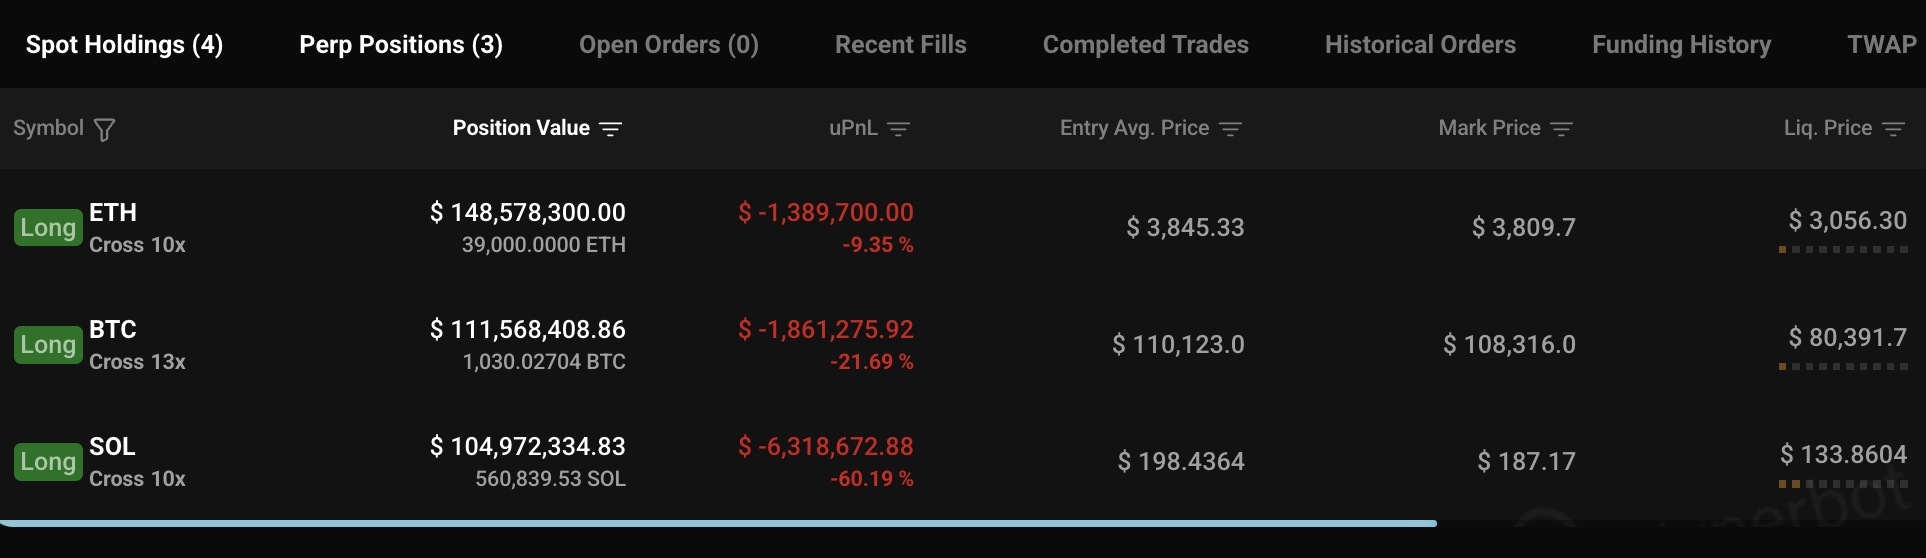Click the BTC symbol name
This screenshot has width=1926, height=558.
[113, 330]
